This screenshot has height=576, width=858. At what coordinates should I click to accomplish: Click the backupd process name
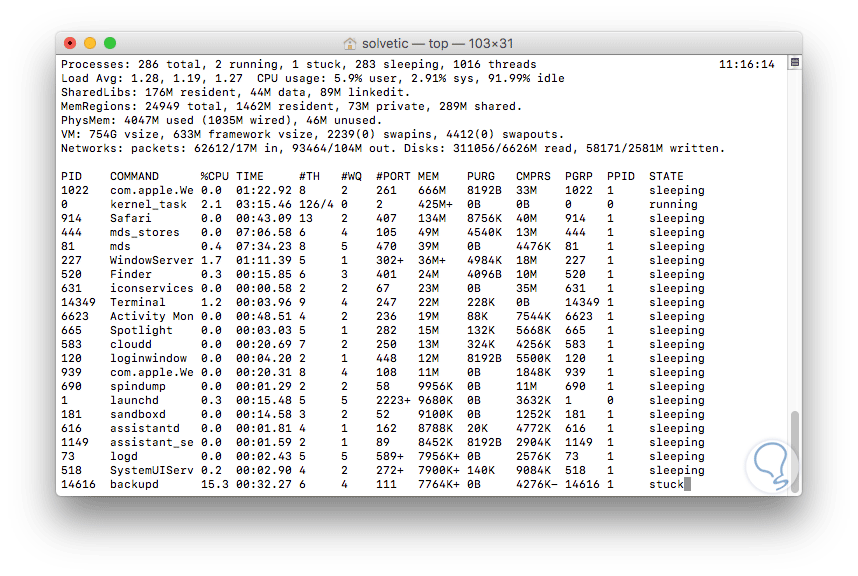(x=134, y=484)
